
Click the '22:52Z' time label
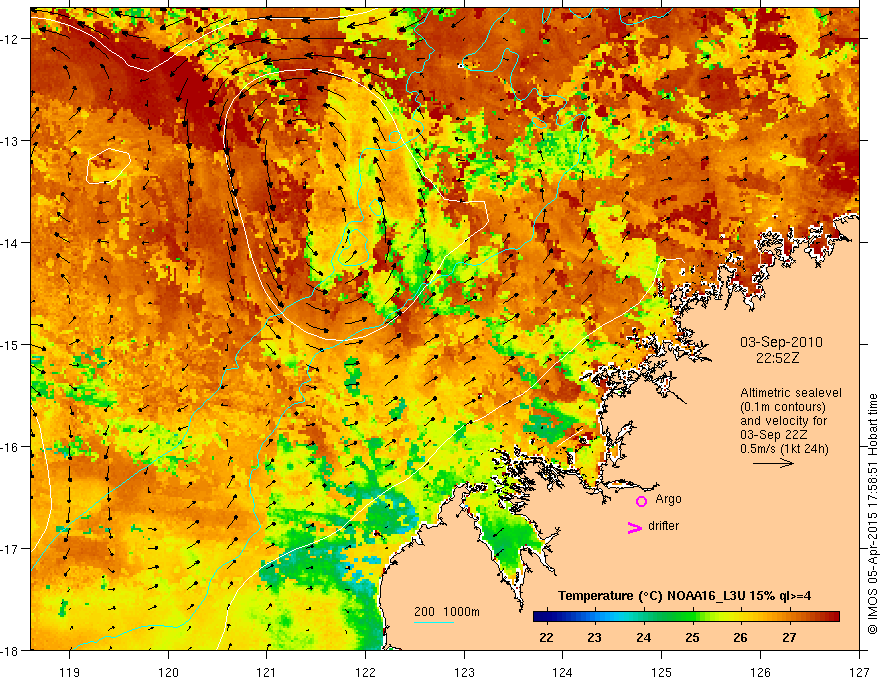point(777,358)
